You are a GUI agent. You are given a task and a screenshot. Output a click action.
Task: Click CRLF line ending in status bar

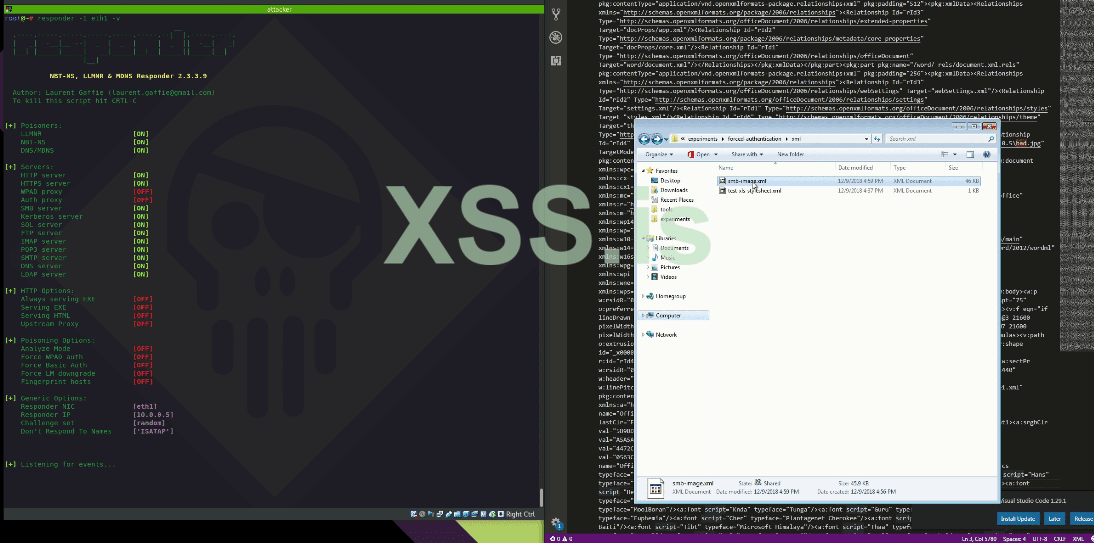coord(1058,539)
